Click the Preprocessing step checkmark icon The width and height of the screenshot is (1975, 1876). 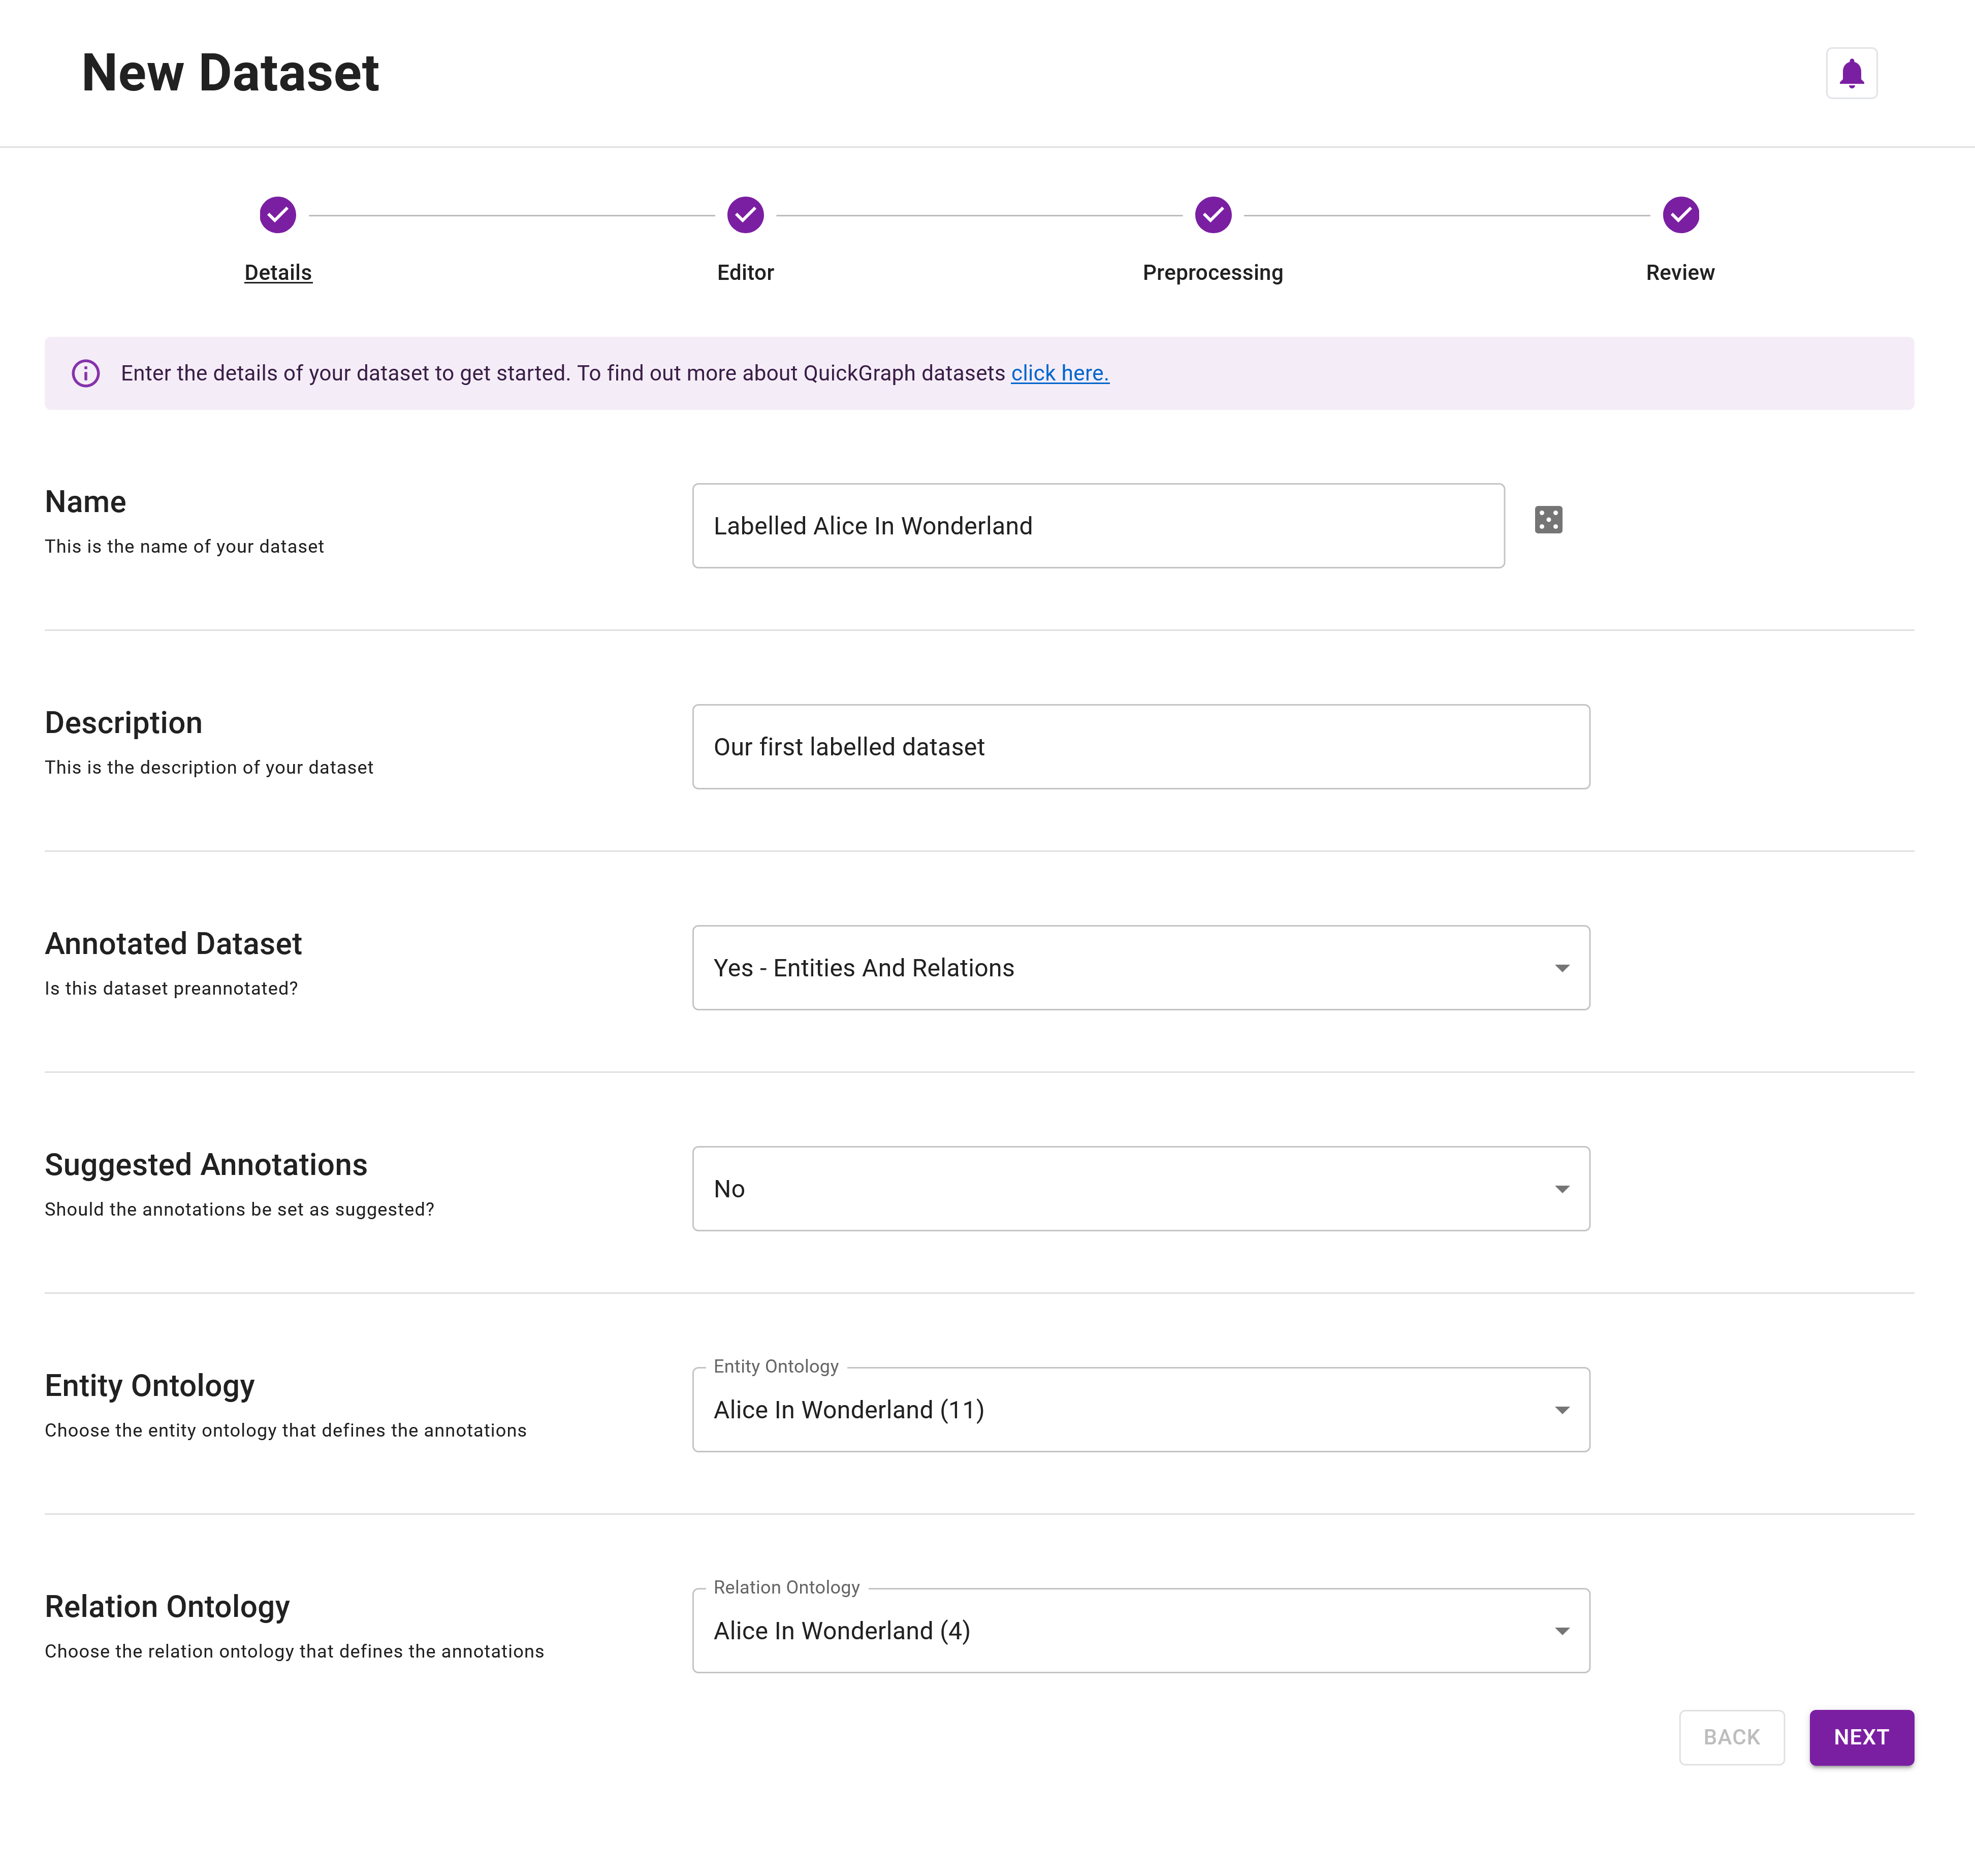pos(1212,214)
